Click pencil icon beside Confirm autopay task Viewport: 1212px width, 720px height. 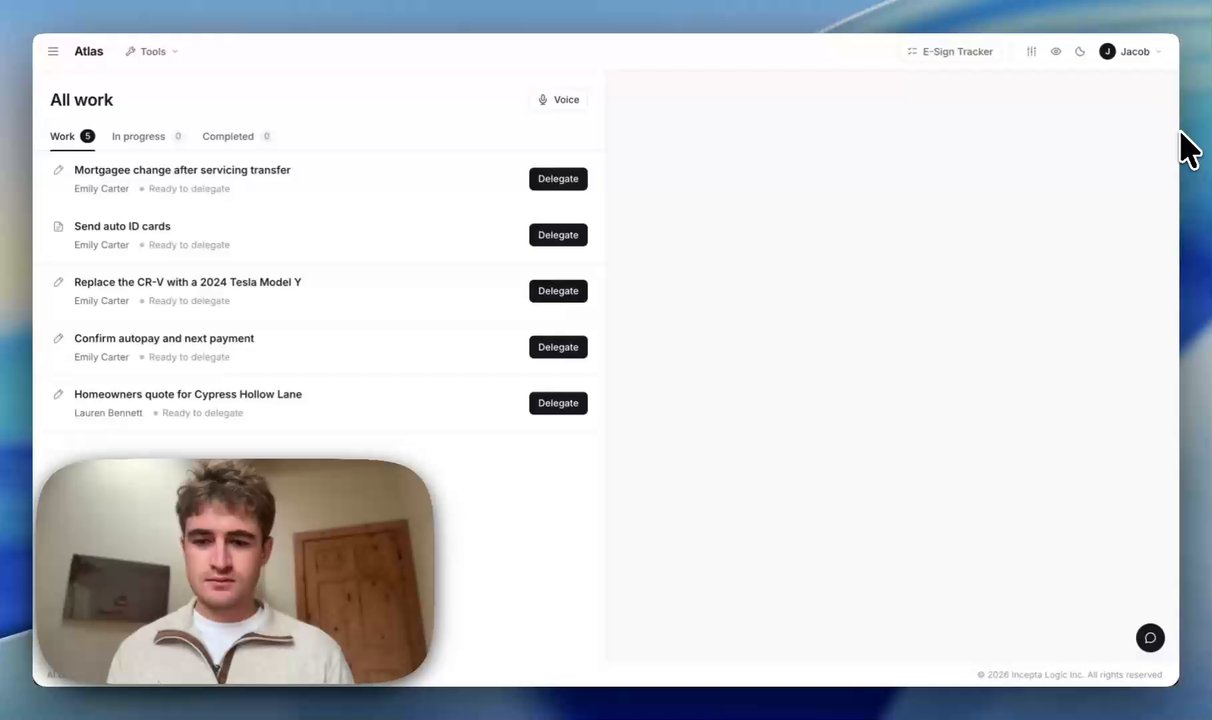[58, 338]
